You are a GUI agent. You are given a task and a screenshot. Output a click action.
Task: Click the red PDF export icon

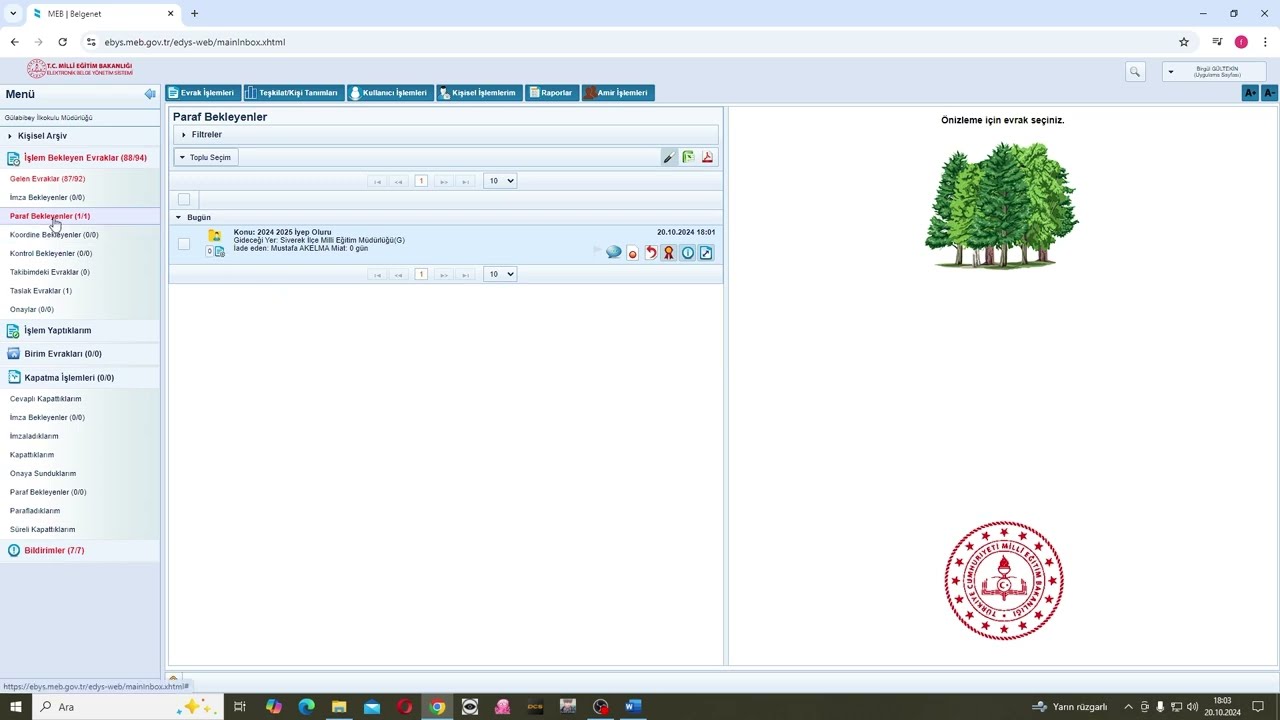(707, 157)
